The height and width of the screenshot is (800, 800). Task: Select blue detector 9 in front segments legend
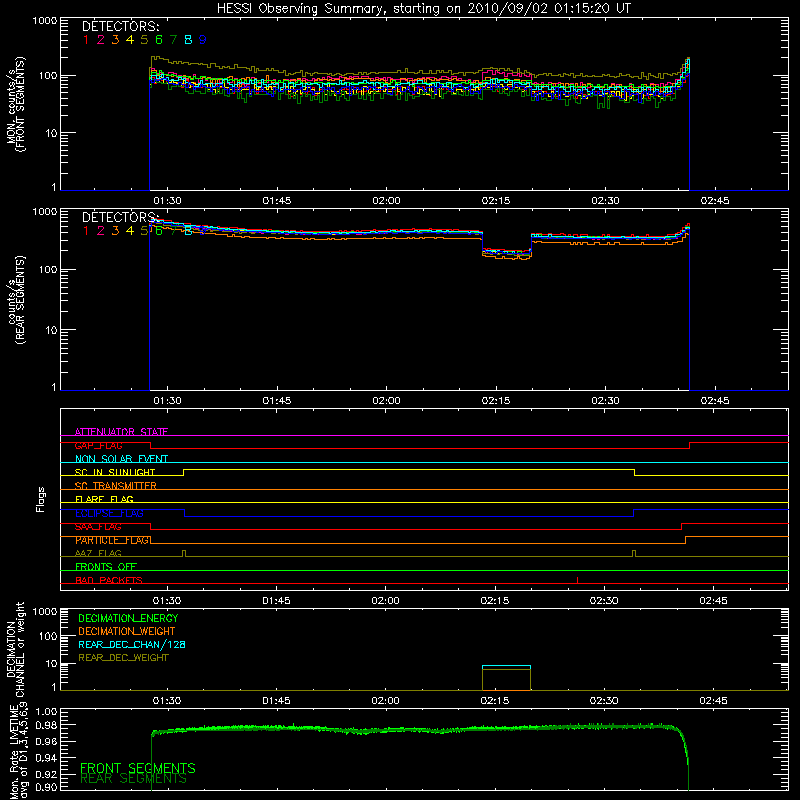coord(203,40)
